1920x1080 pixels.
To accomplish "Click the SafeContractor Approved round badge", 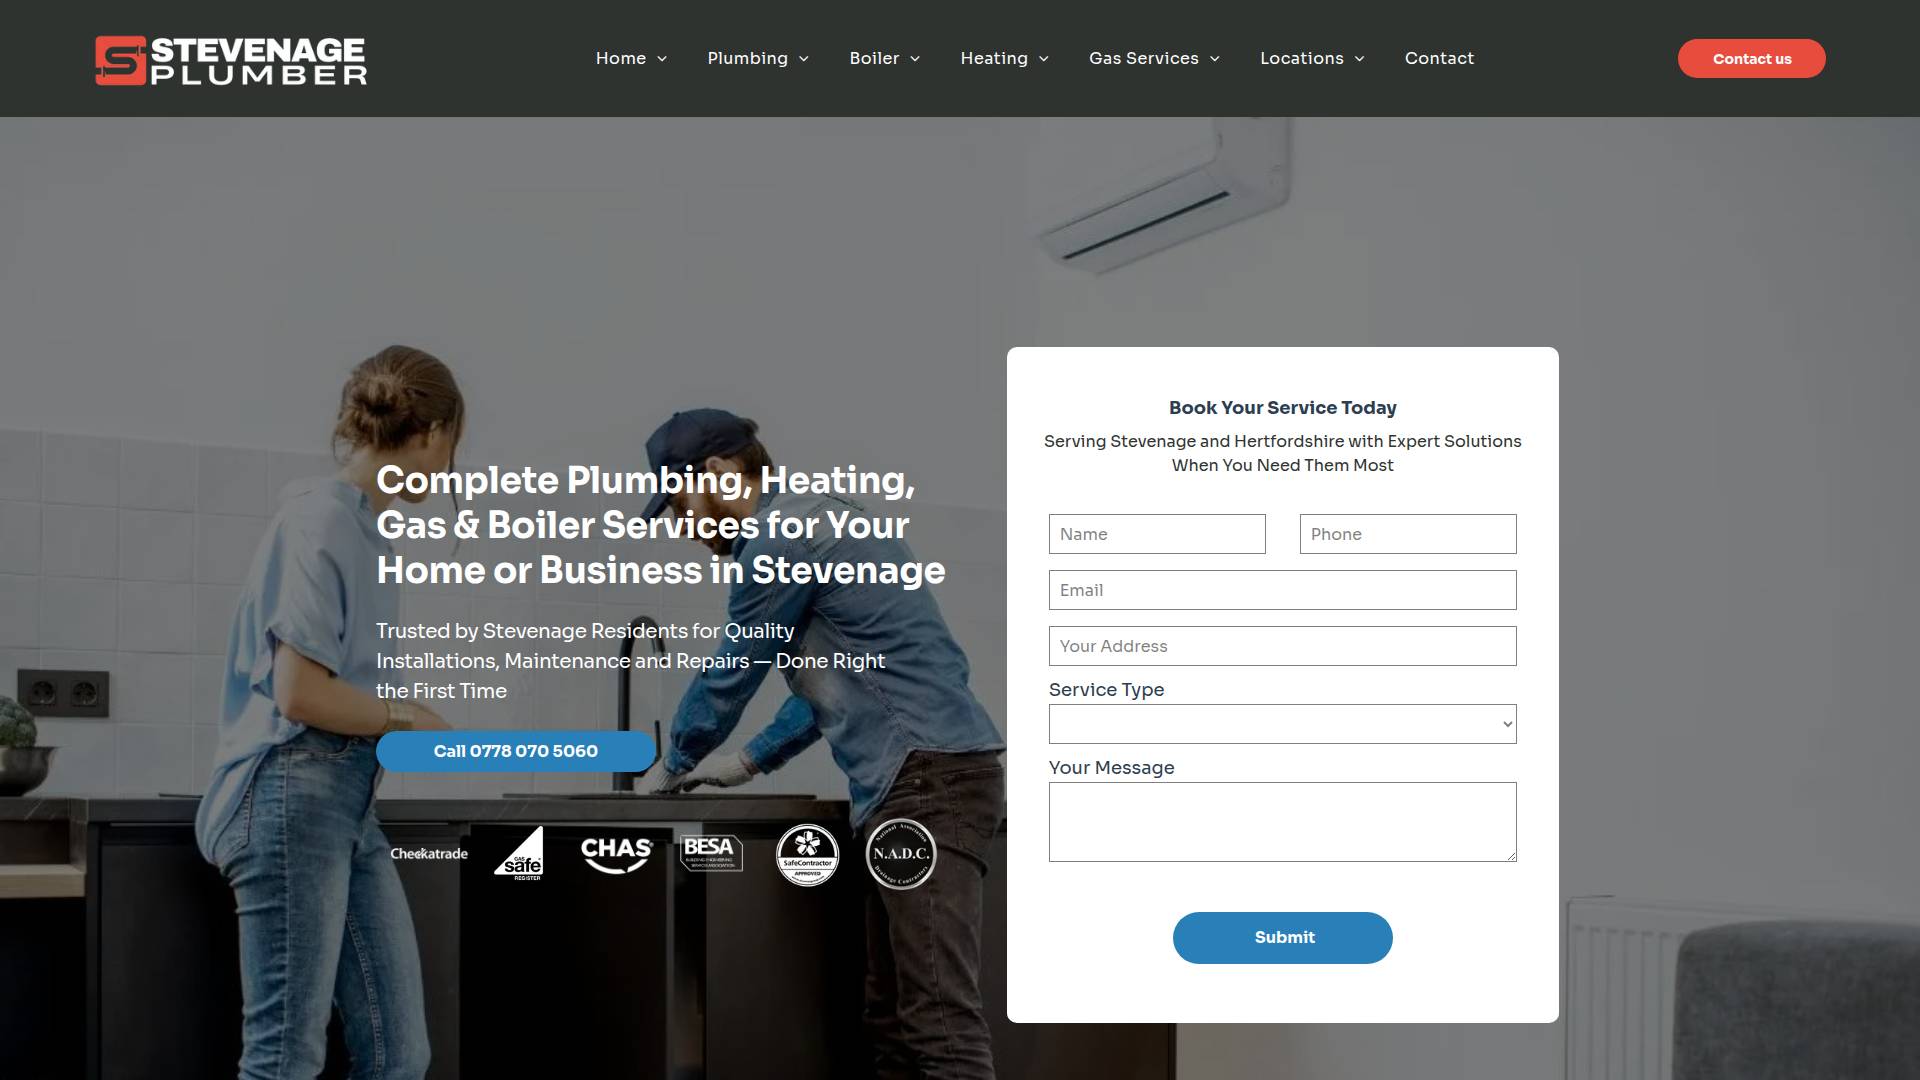I will coord(807,854).
